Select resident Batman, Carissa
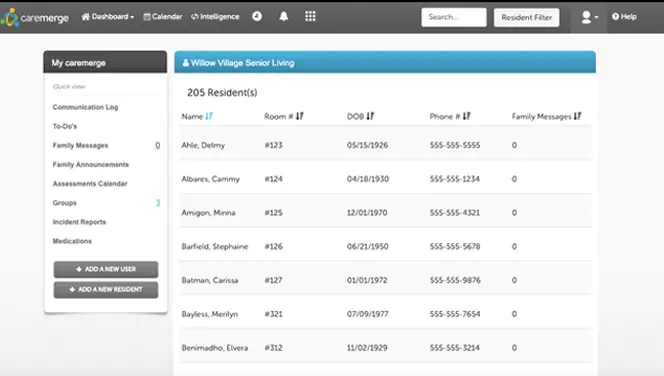The image size is (664, 376). [210, 280]
